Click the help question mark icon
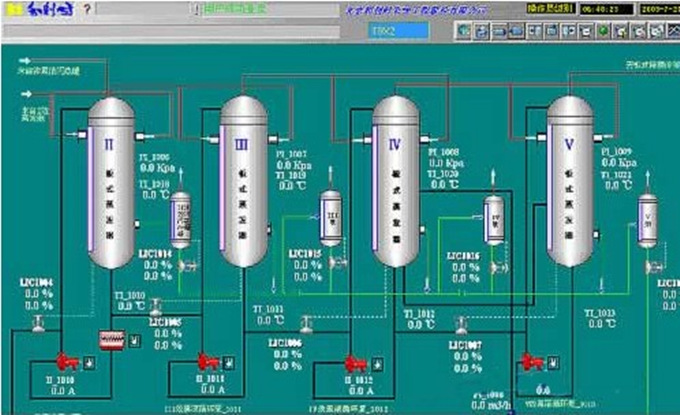Screen dimensions: 680x415 pyautogui.click(x=88, y=10)
